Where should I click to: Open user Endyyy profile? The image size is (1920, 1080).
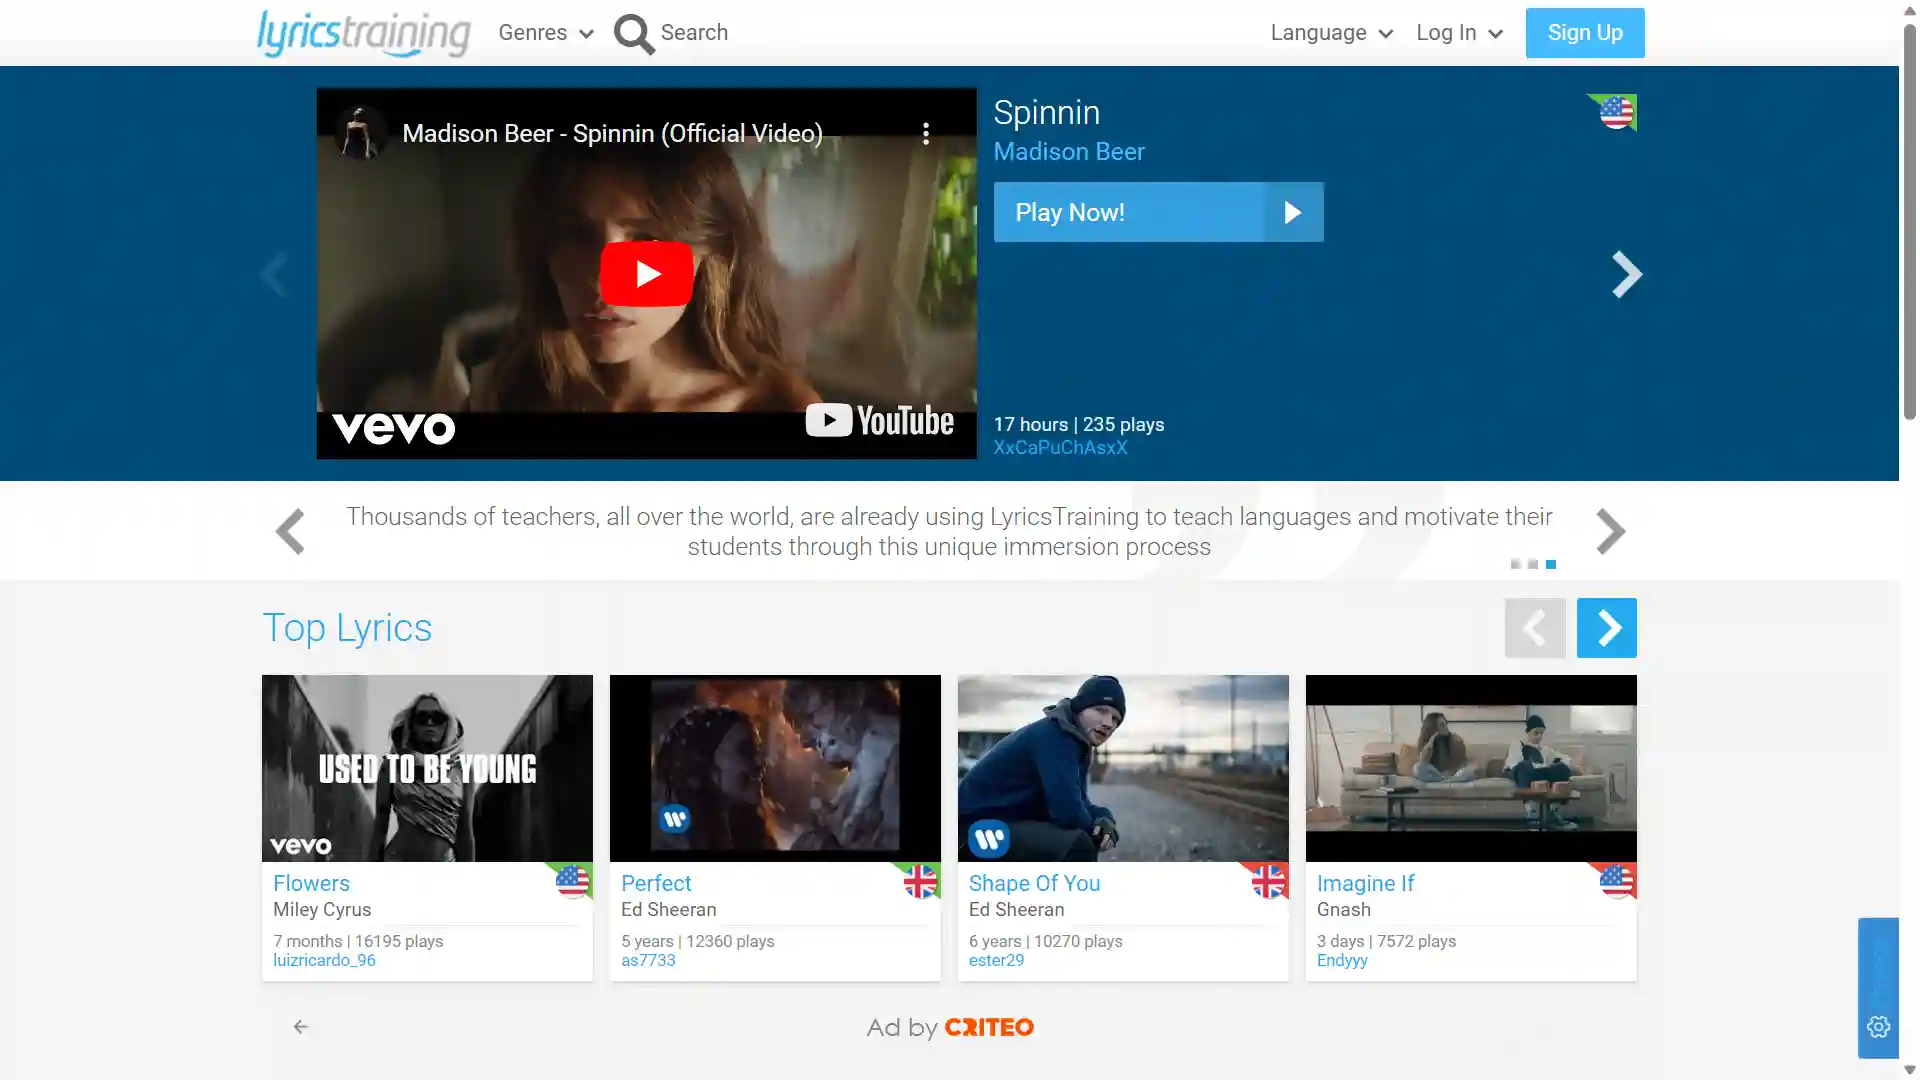click(1342, 961)
